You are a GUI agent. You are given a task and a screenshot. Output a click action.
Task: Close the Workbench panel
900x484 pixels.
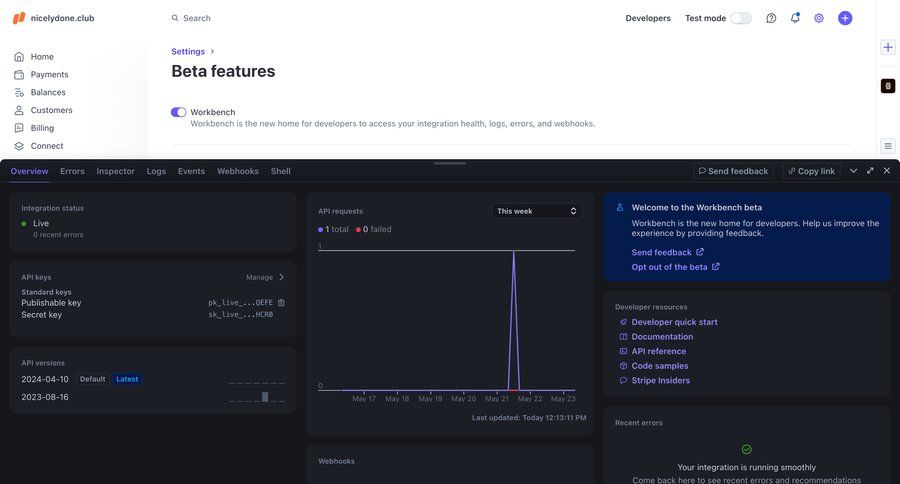click(x=887, y=171)
